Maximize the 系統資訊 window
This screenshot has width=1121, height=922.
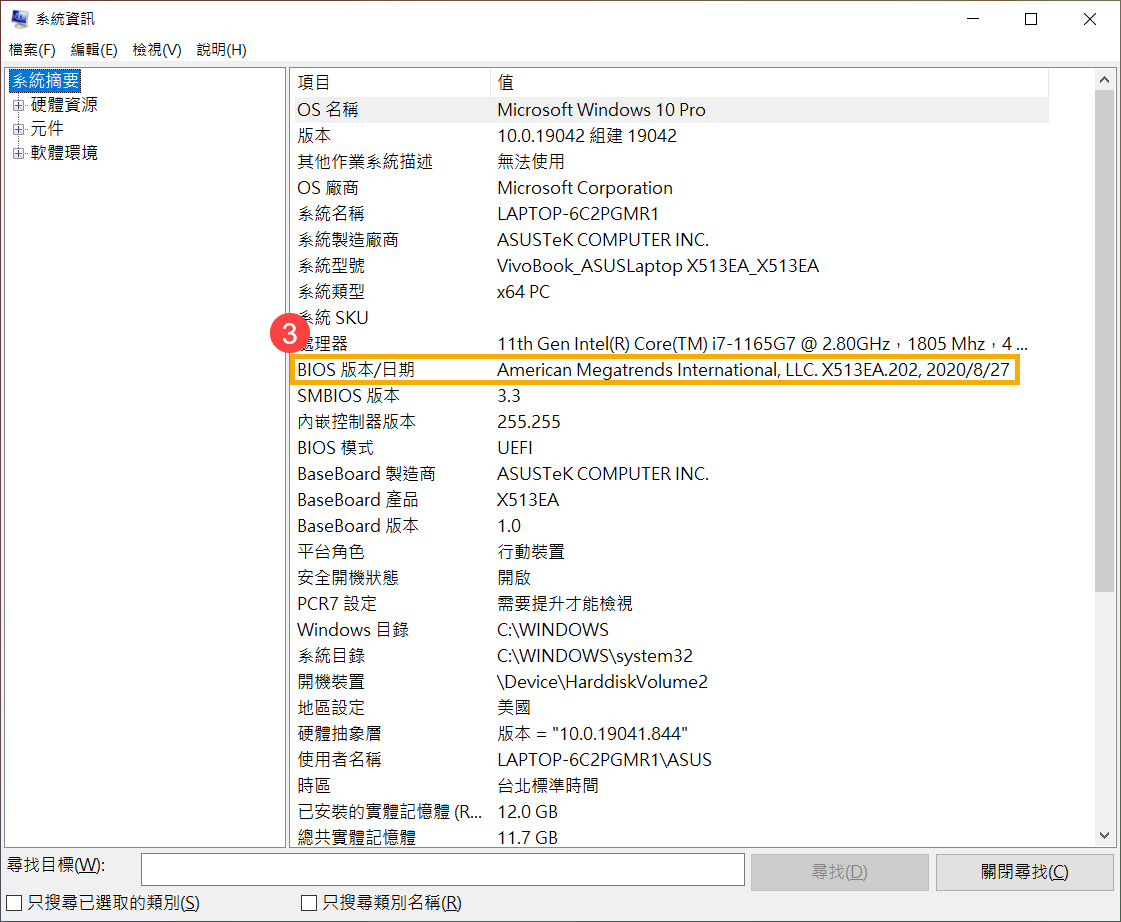tap(1031, 19)
